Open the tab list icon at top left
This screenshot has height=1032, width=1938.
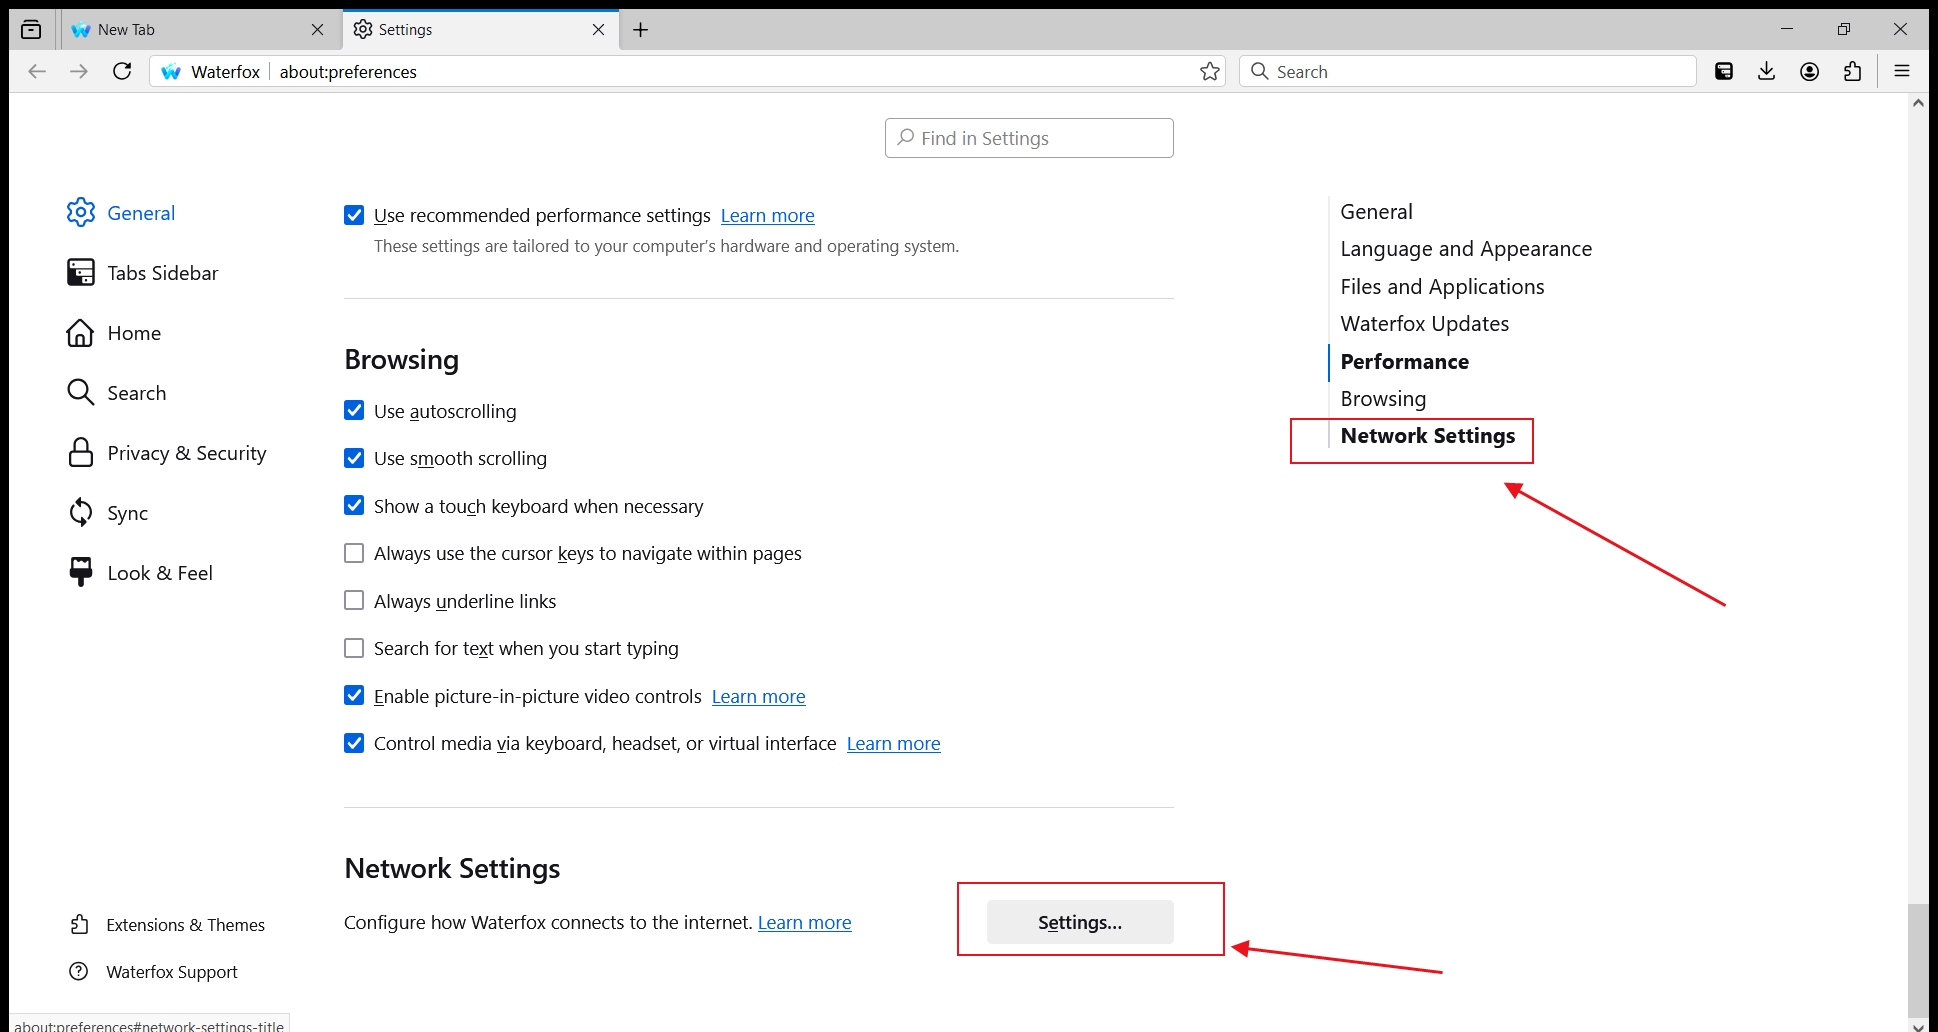(x=31, y=30)
